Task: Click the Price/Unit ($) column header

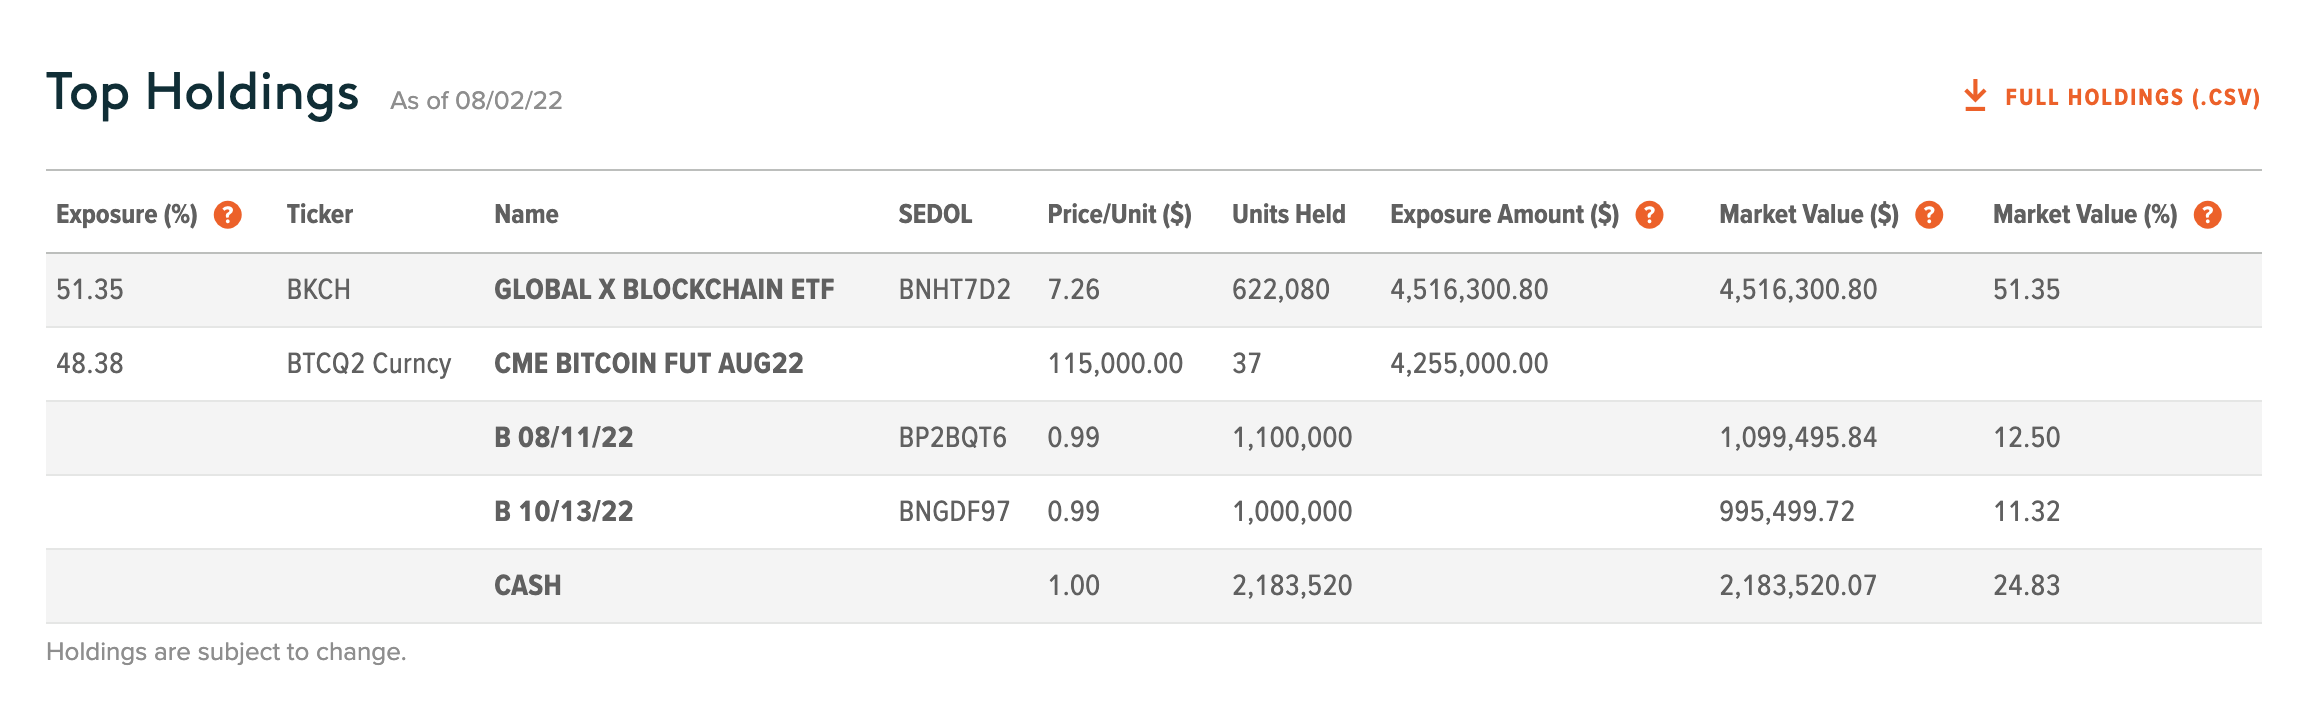Action: 1119,215
